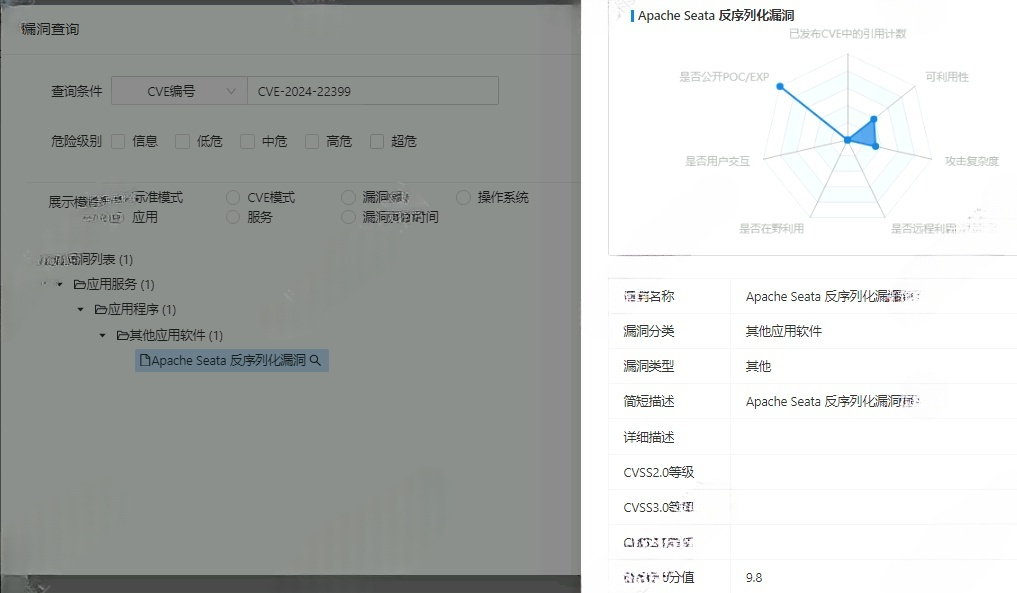The width and height of the screenshot is (1017, 593).
Task: Select Apache Seata 反序列化漏洞 in the tree
Action: [x=228, y=360]
